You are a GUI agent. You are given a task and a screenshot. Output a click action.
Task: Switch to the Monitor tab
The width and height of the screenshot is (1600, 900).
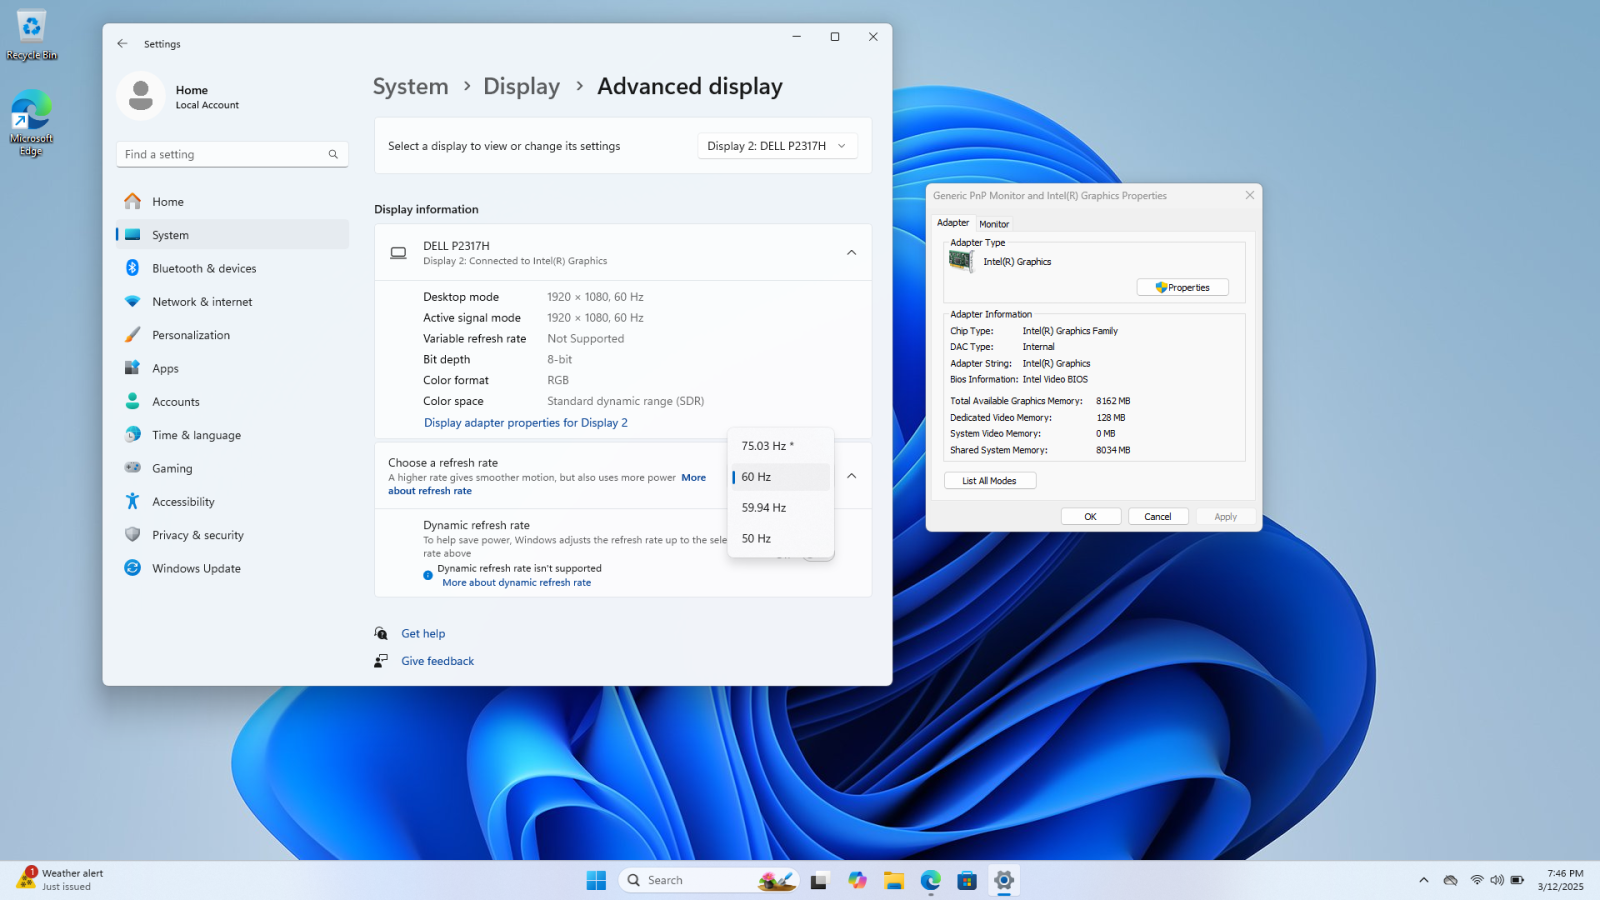(994, 224)
